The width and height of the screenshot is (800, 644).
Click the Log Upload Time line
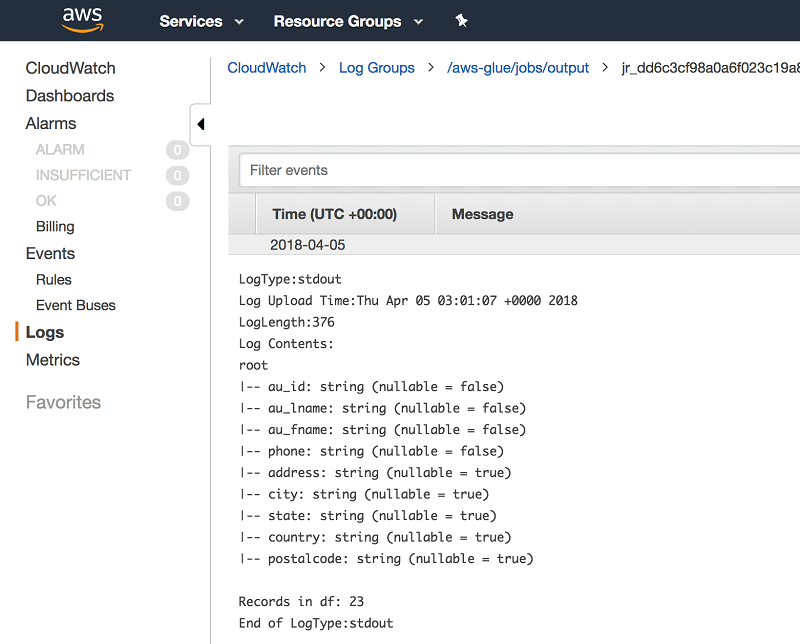point(408,301)
